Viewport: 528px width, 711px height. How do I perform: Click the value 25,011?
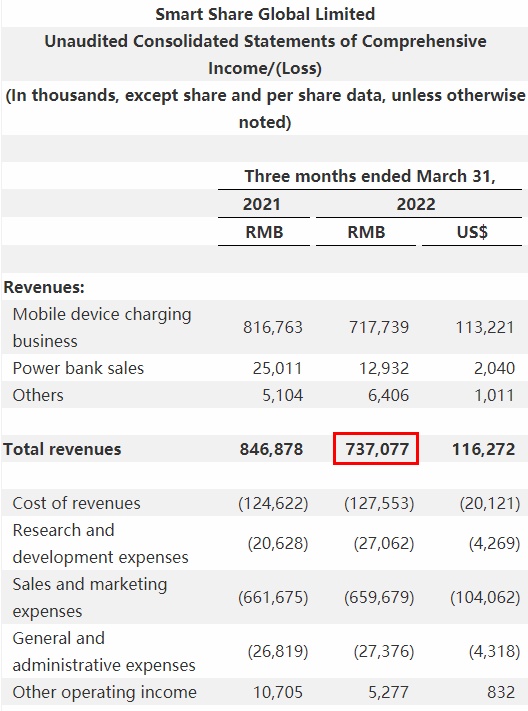[x=277, y=368]
